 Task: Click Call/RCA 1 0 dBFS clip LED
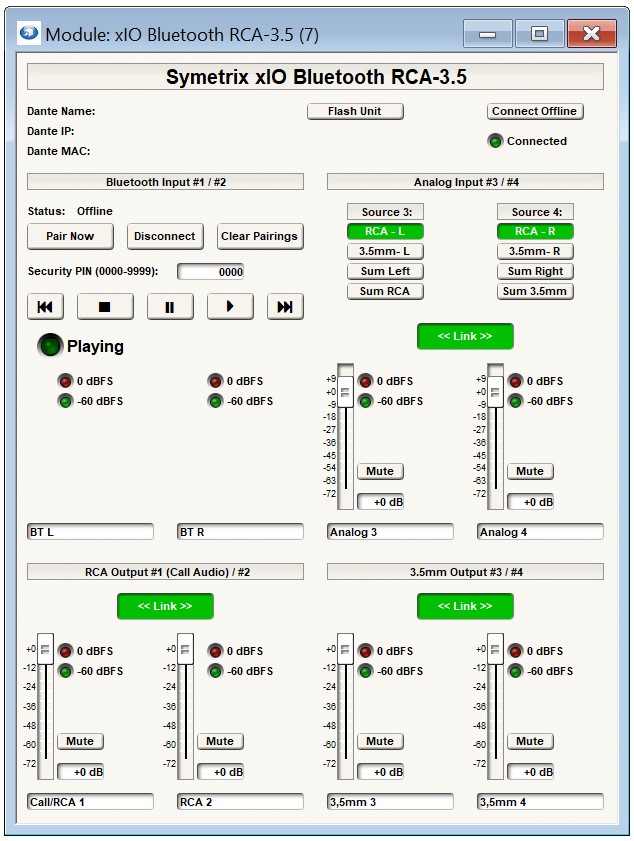(x=65, y=651)
